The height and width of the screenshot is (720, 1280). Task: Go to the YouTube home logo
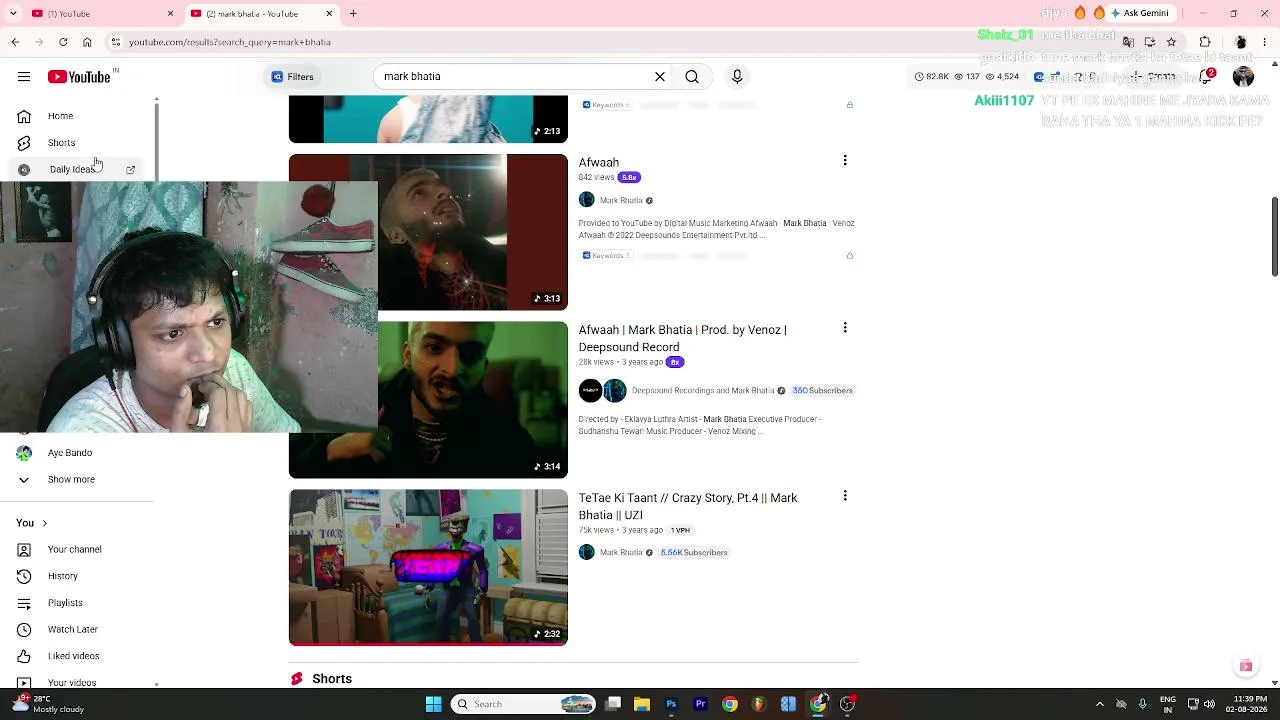point(79,77)
